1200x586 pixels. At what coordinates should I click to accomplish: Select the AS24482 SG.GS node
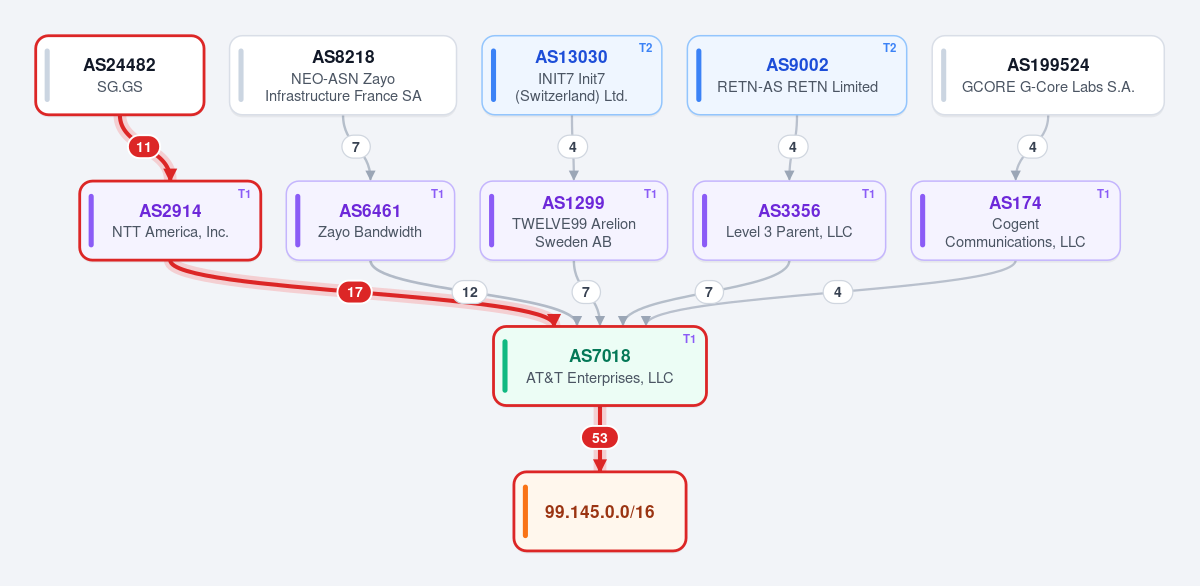pyautogui.click(x=120, y=75)
